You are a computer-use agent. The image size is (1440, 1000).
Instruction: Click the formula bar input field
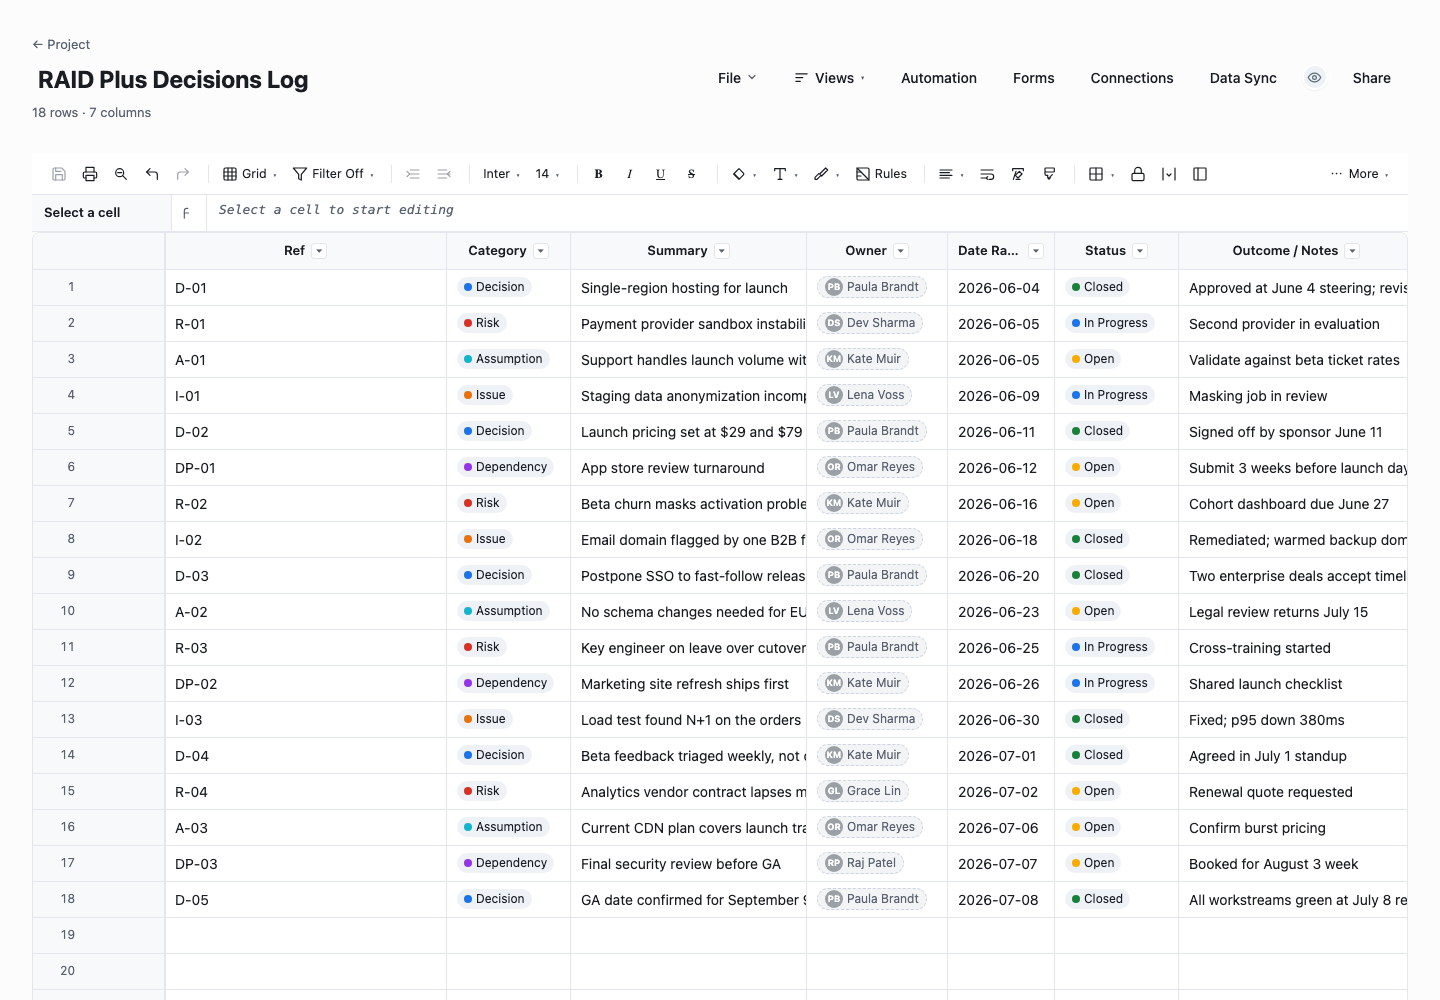coord(807,213)
